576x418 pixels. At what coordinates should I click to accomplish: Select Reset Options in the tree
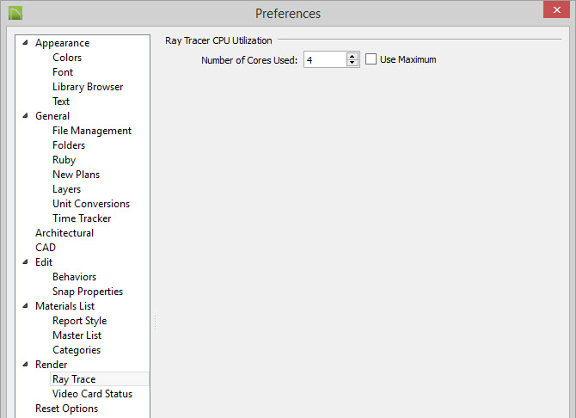point(66,408)
